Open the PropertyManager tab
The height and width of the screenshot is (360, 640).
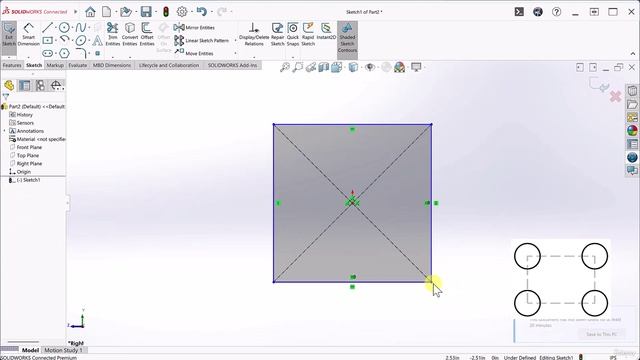[x=24, y=85]
